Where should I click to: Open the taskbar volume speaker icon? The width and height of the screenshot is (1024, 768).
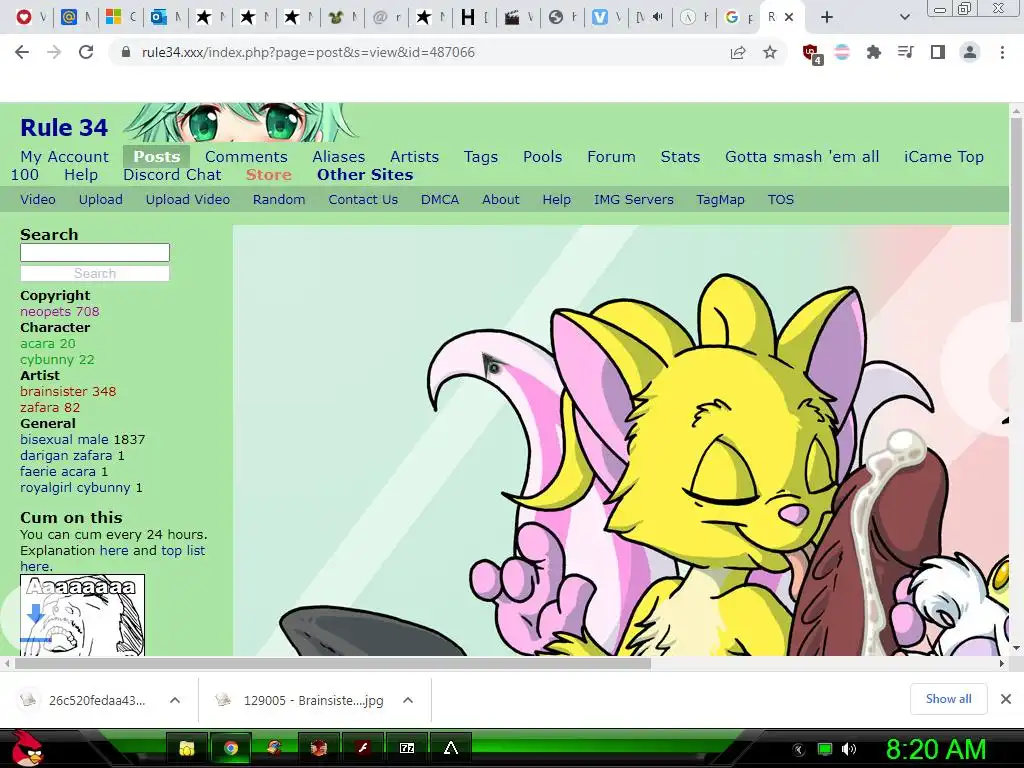pyautogui.click(x=848, y=749)
